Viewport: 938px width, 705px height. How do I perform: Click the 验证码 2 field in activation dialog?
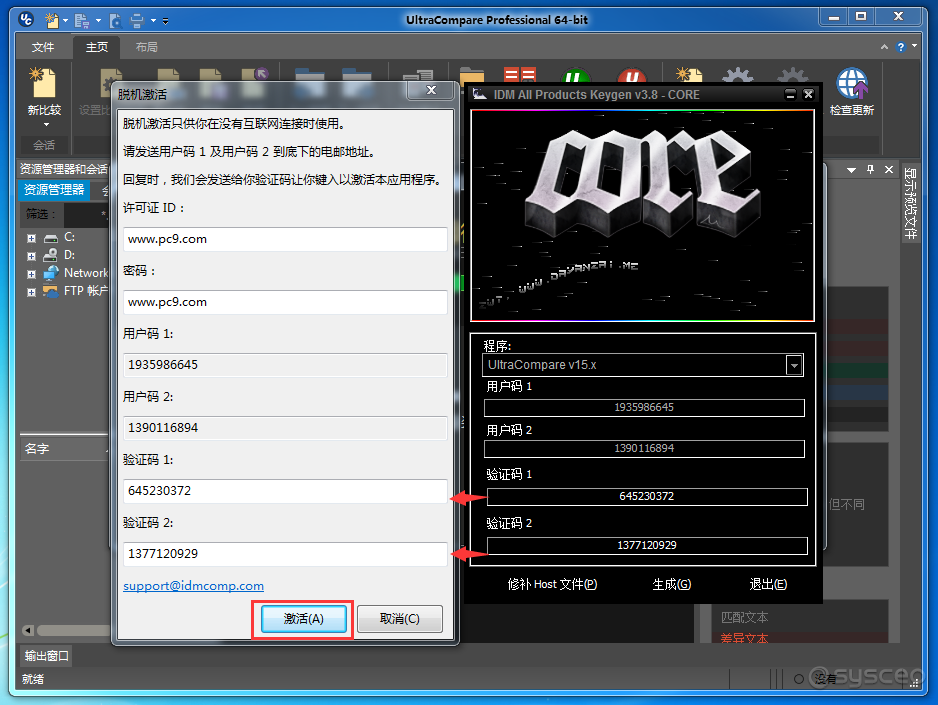(285, 554)
